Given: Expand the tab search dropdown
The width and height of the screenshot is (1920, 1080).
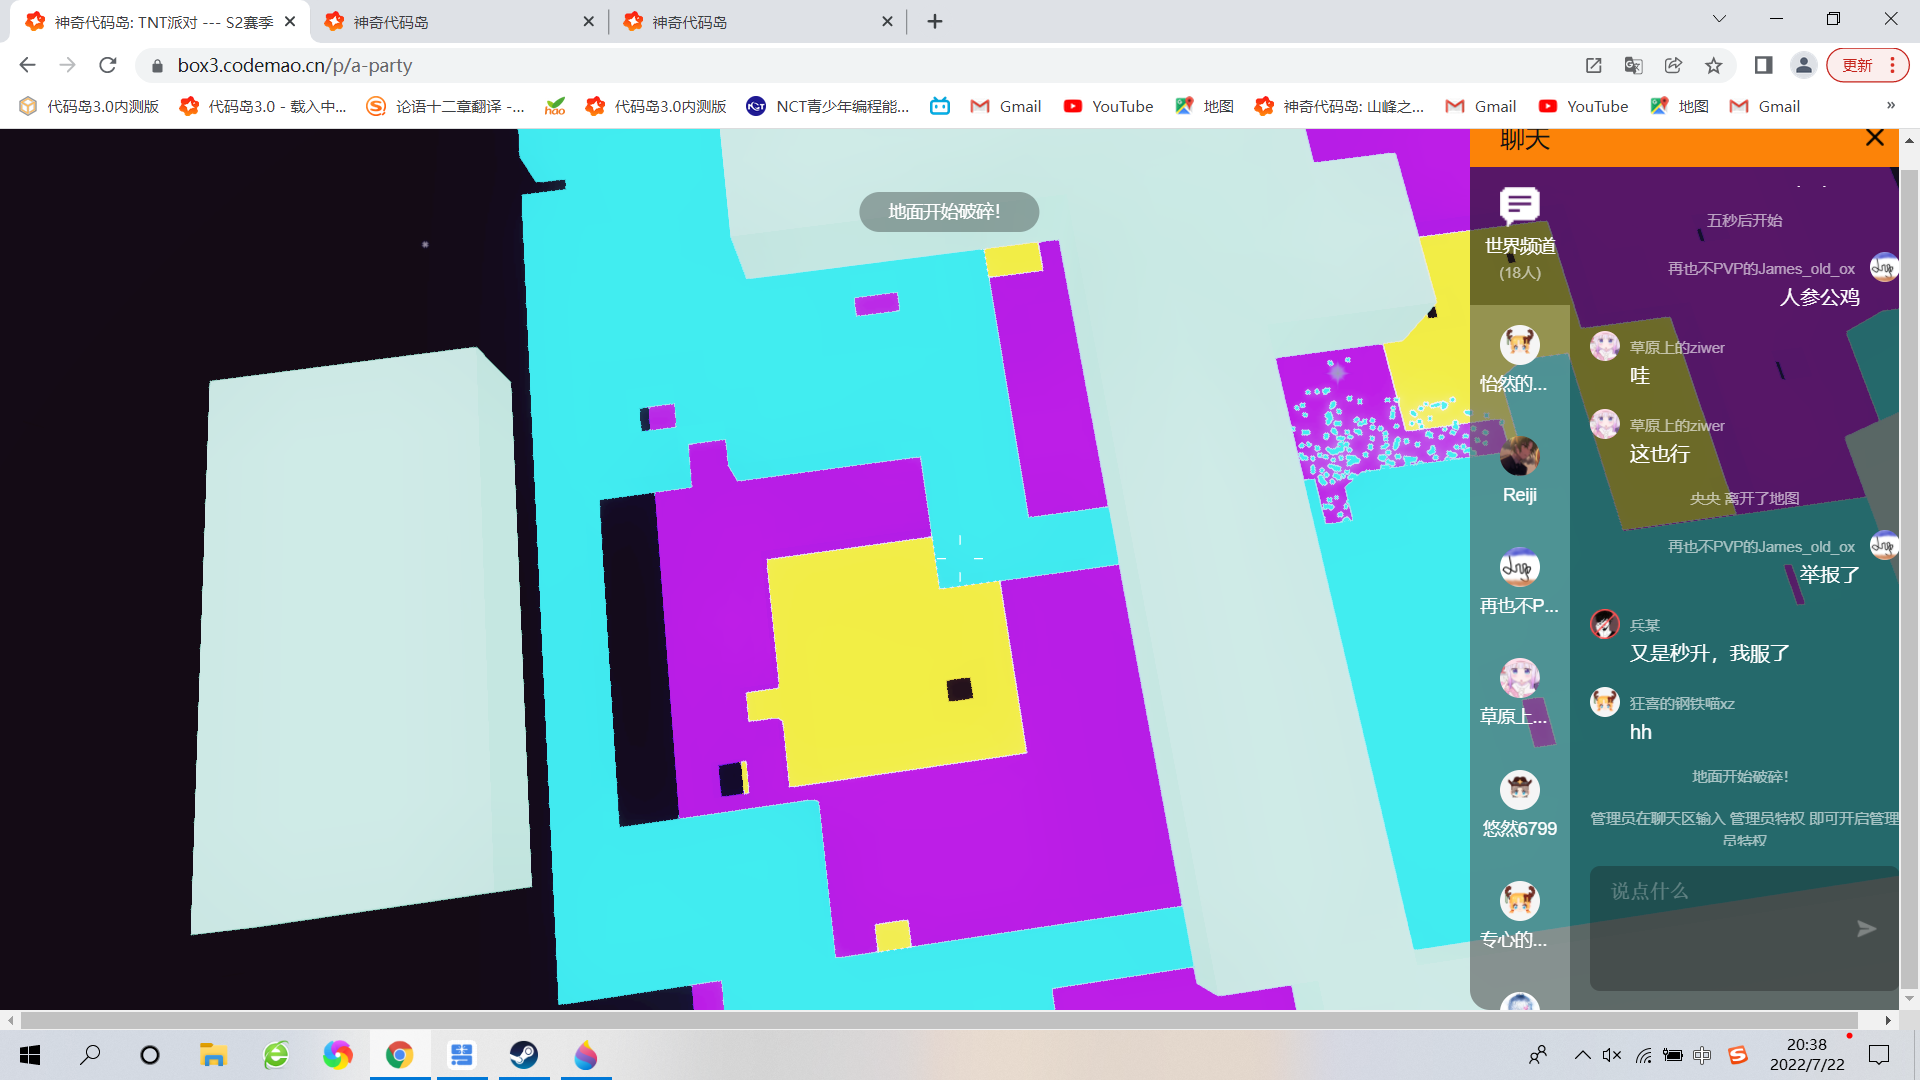Looking at the screenshot, I should [1719, 19].
